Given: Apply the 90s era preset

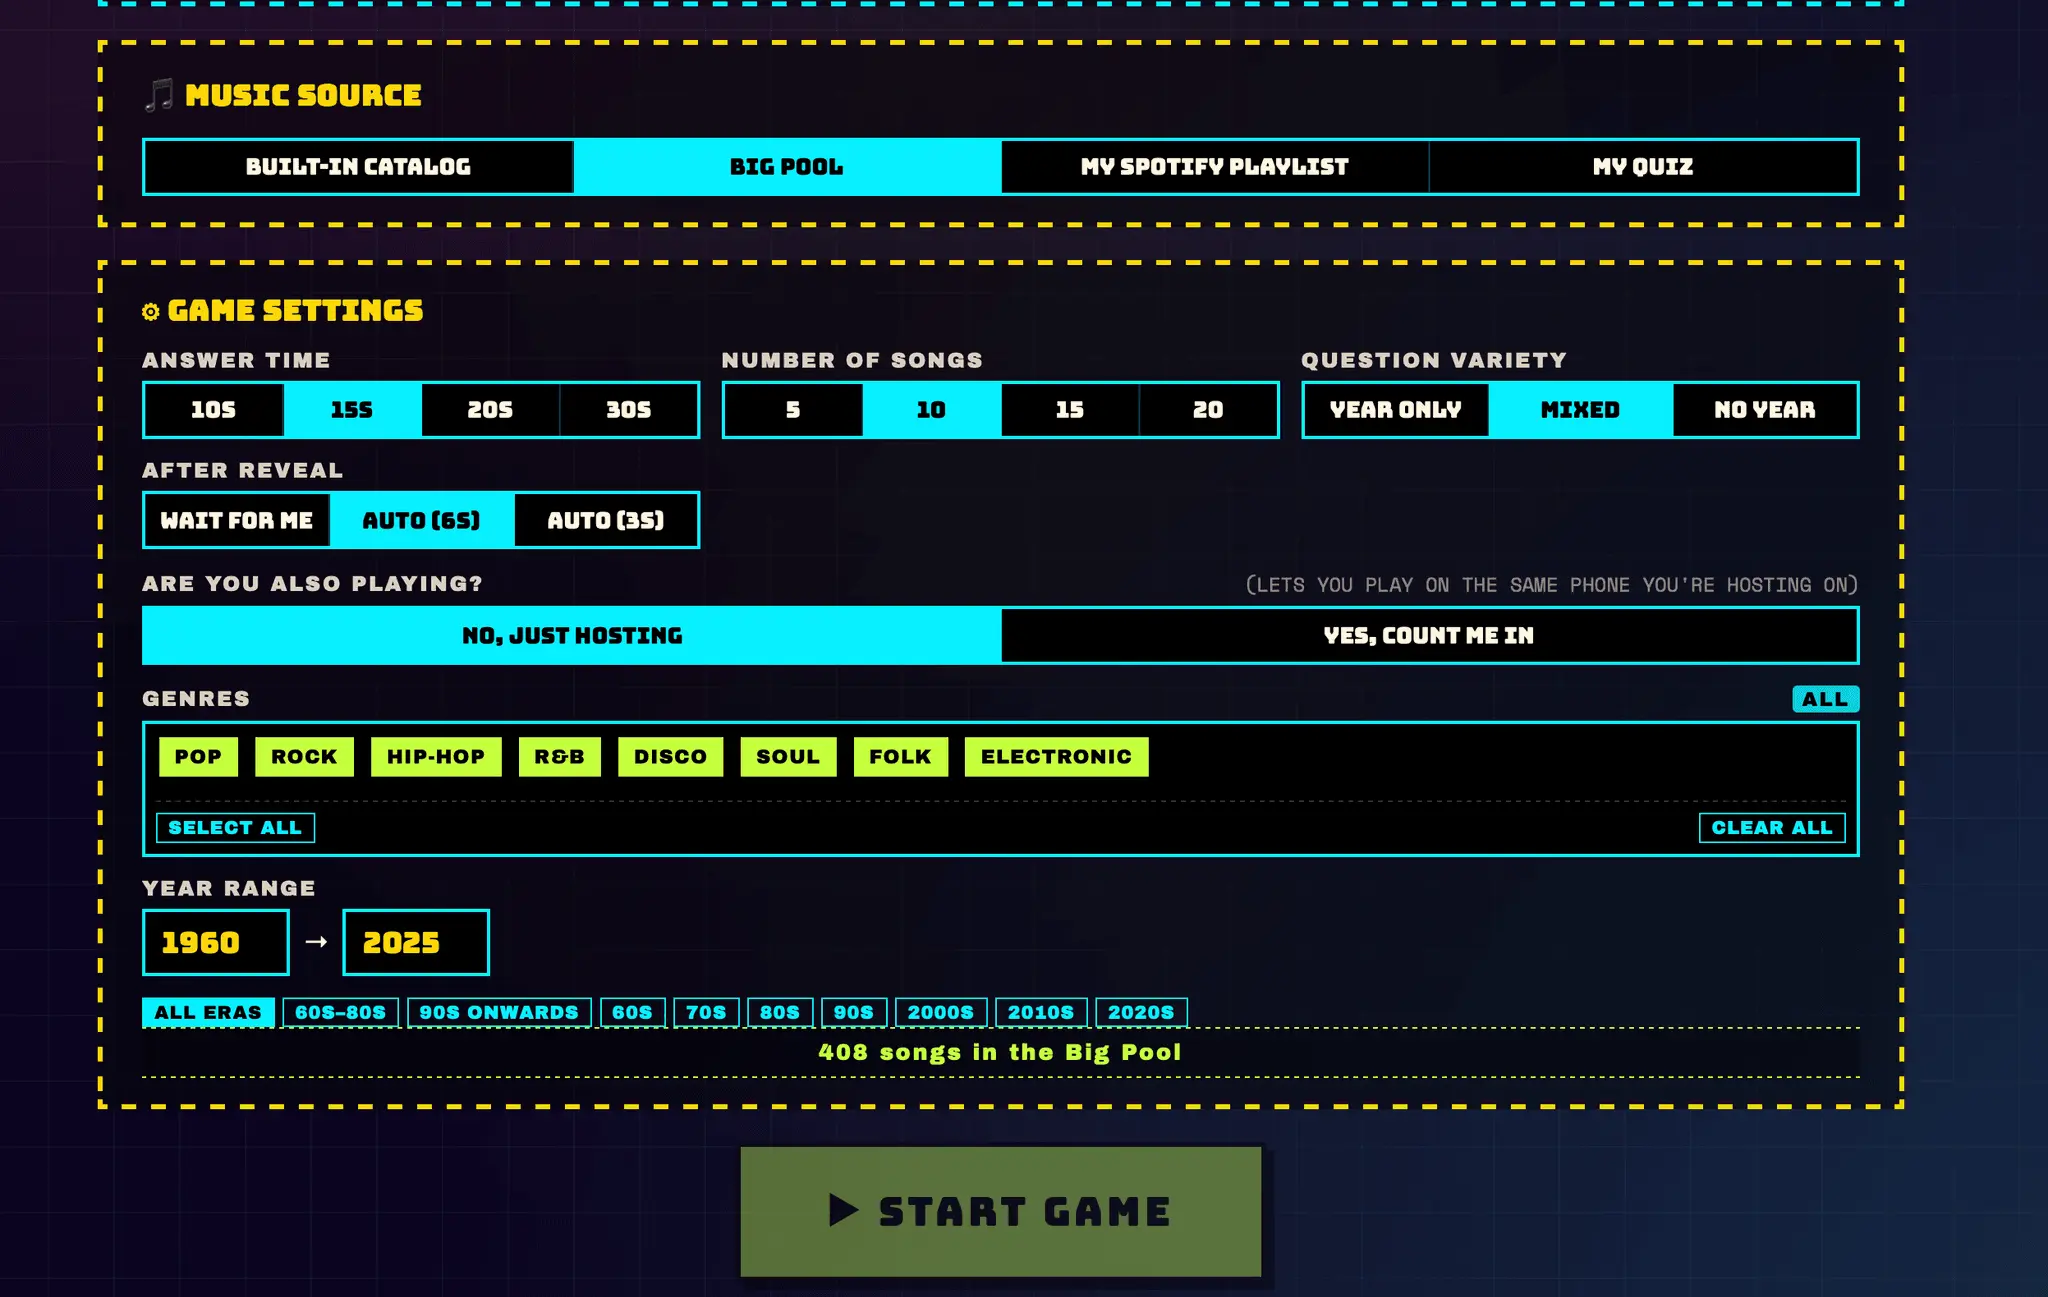Looking at the screenshot, I should 854,1012.
